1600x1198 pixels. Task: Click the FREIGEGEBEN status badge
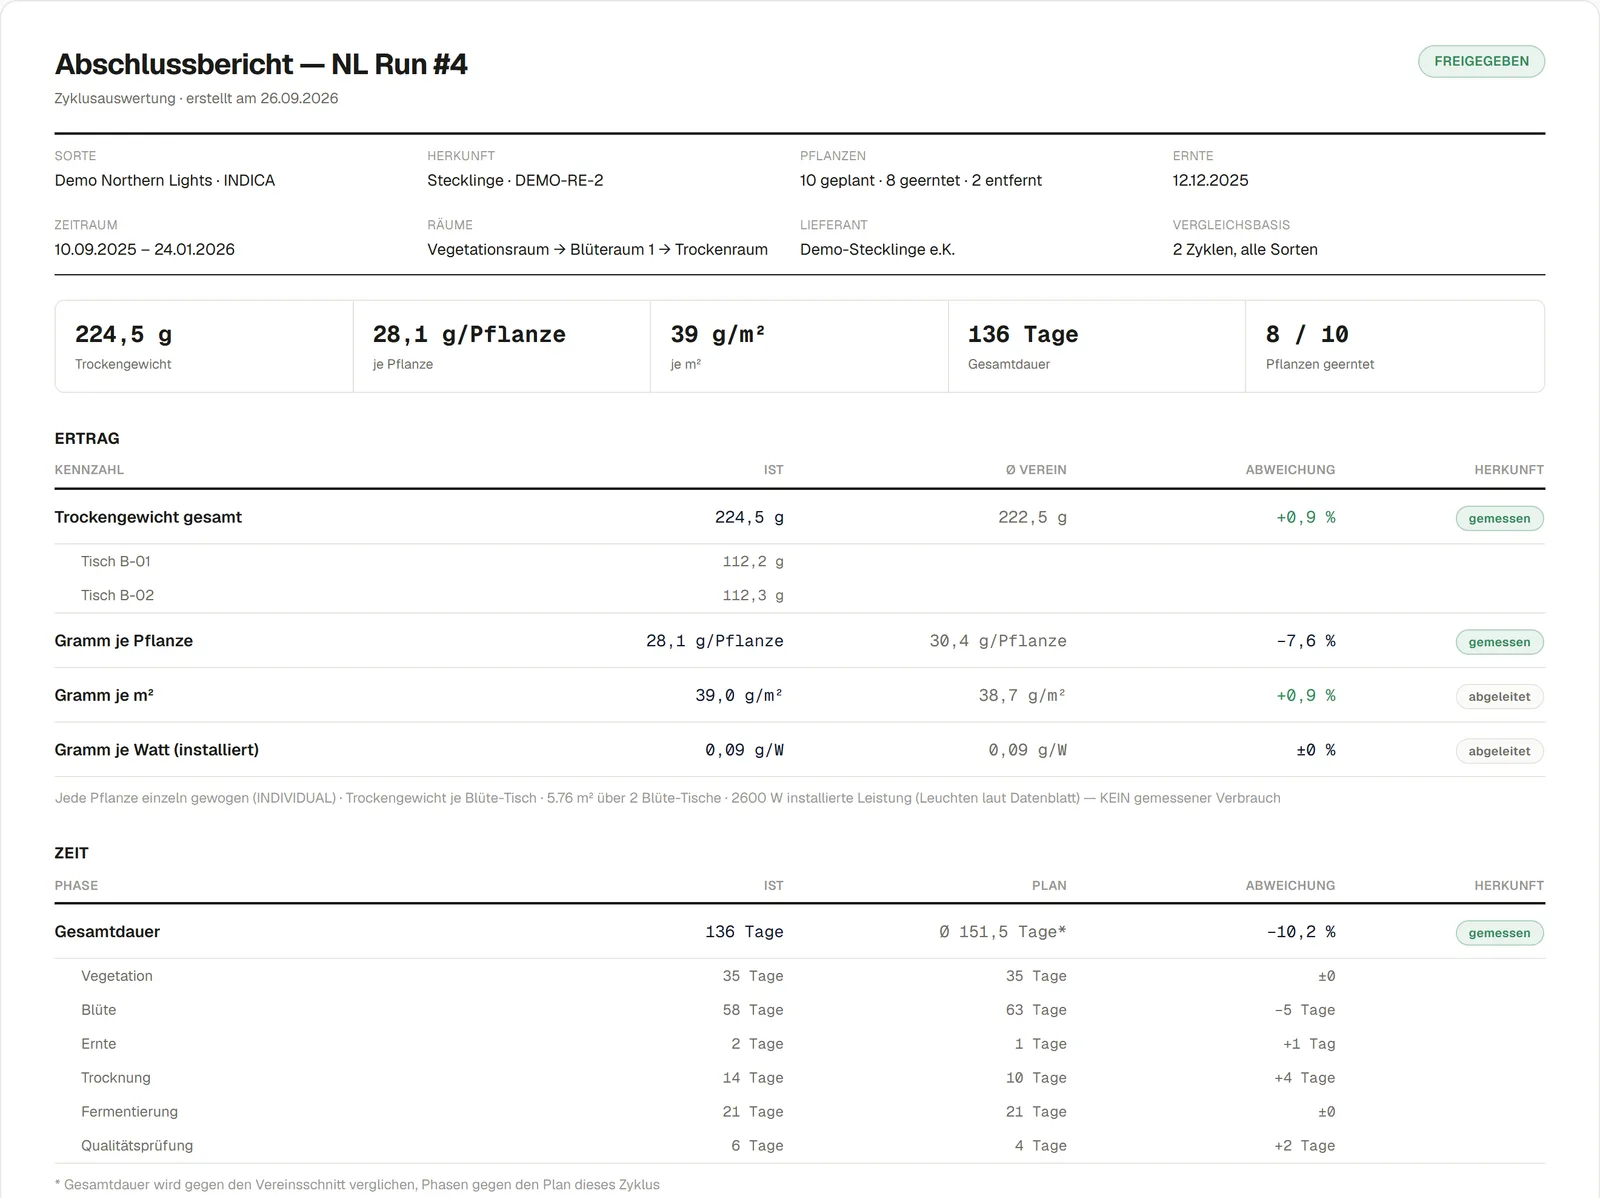[1481, 61]
